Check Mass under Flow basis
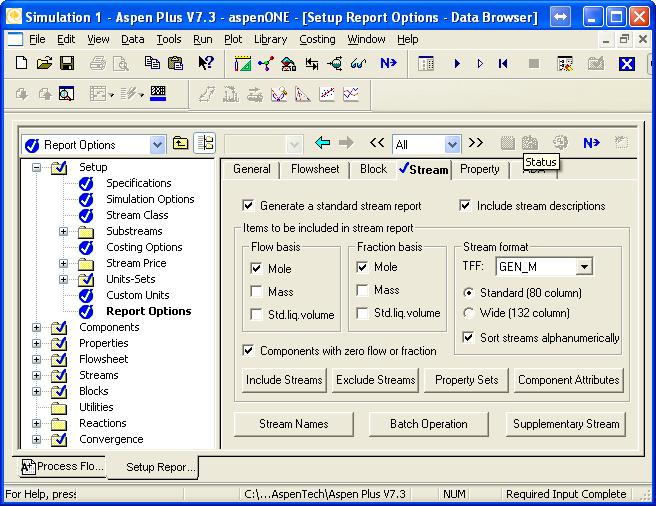The height and width of the screenshot is (506, 656). [256, 291]
